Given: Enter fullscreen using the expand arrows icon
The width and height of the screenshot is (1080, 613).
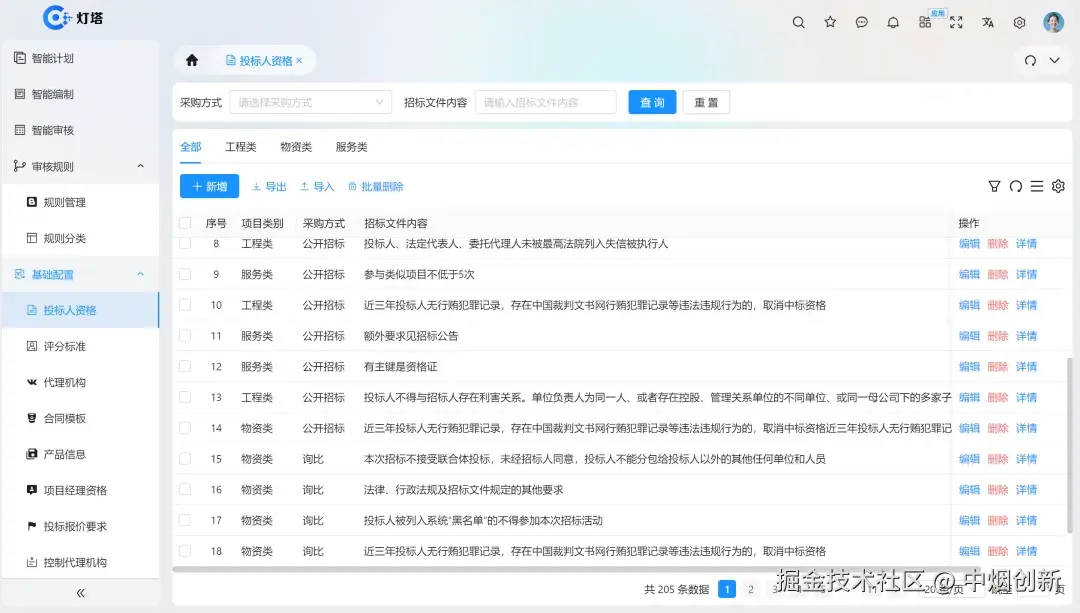Looking at the screenshot, I should point(955,22).
